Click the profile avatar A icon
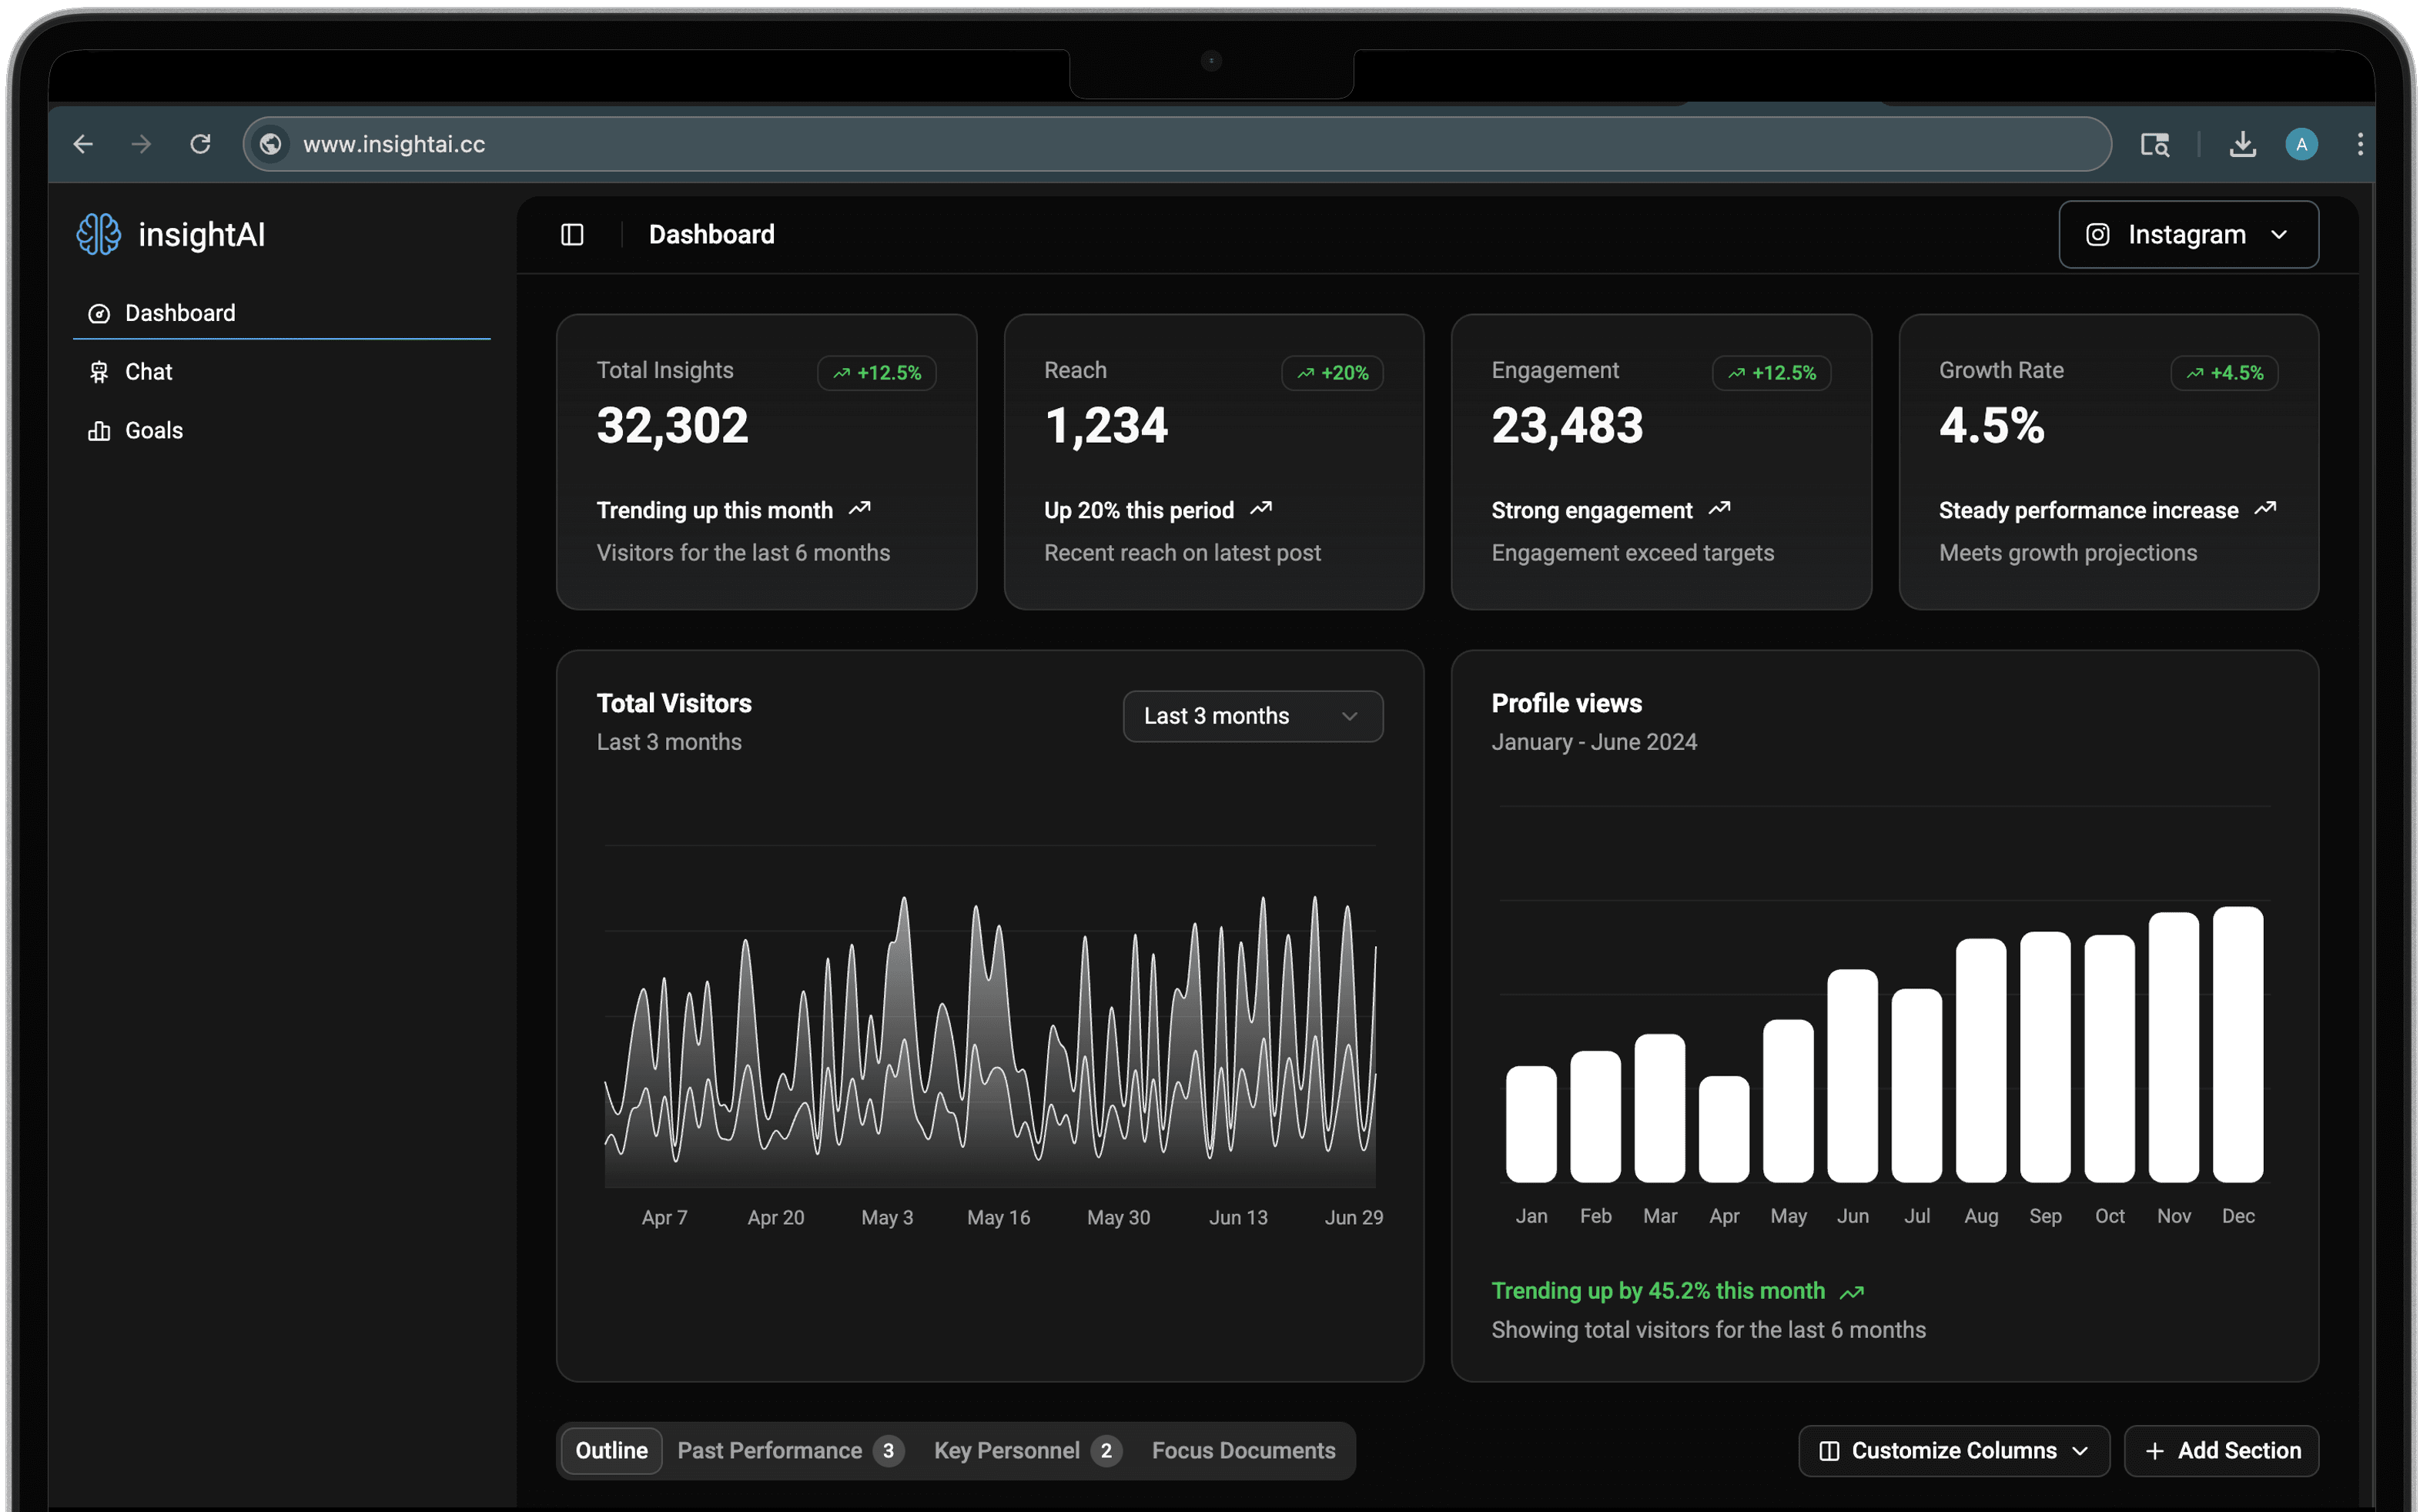The width and height of the screenshot is (2420, 1512). (2301, 144)
